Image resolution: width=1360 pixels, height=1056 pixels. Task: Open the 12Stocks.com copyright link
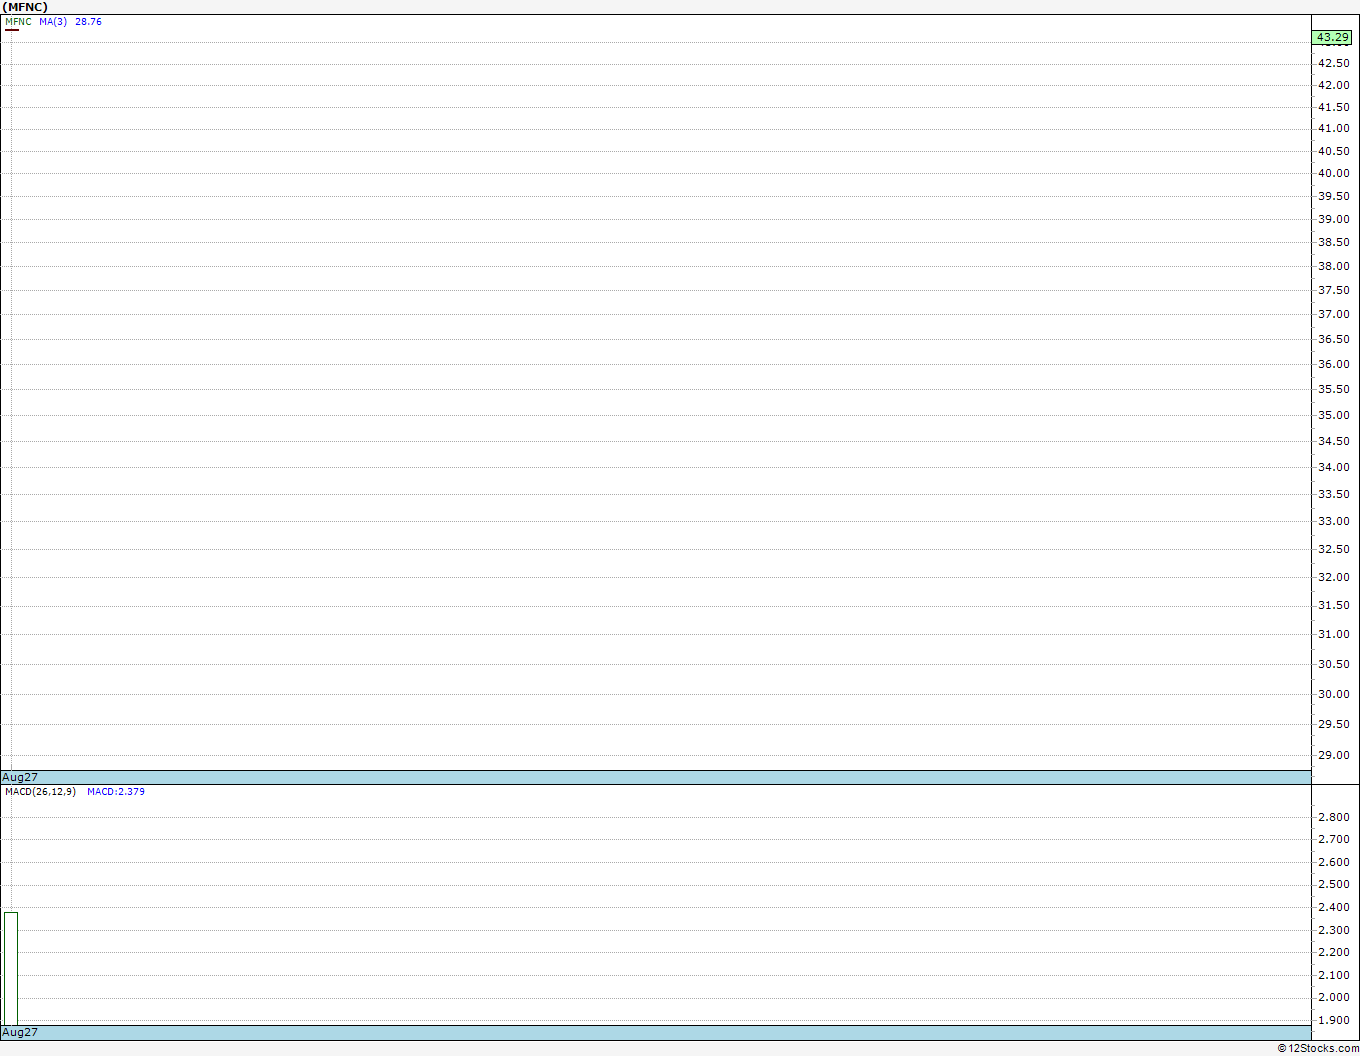(1318, 1048)
